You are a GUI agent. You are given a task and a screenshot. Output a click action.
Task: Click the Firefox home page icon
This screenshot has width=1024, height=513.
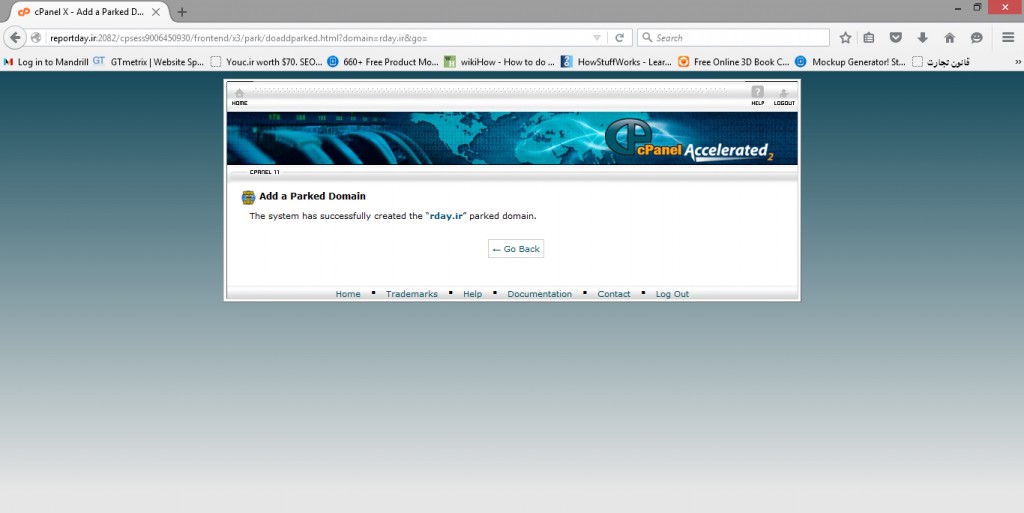(949, 38)
